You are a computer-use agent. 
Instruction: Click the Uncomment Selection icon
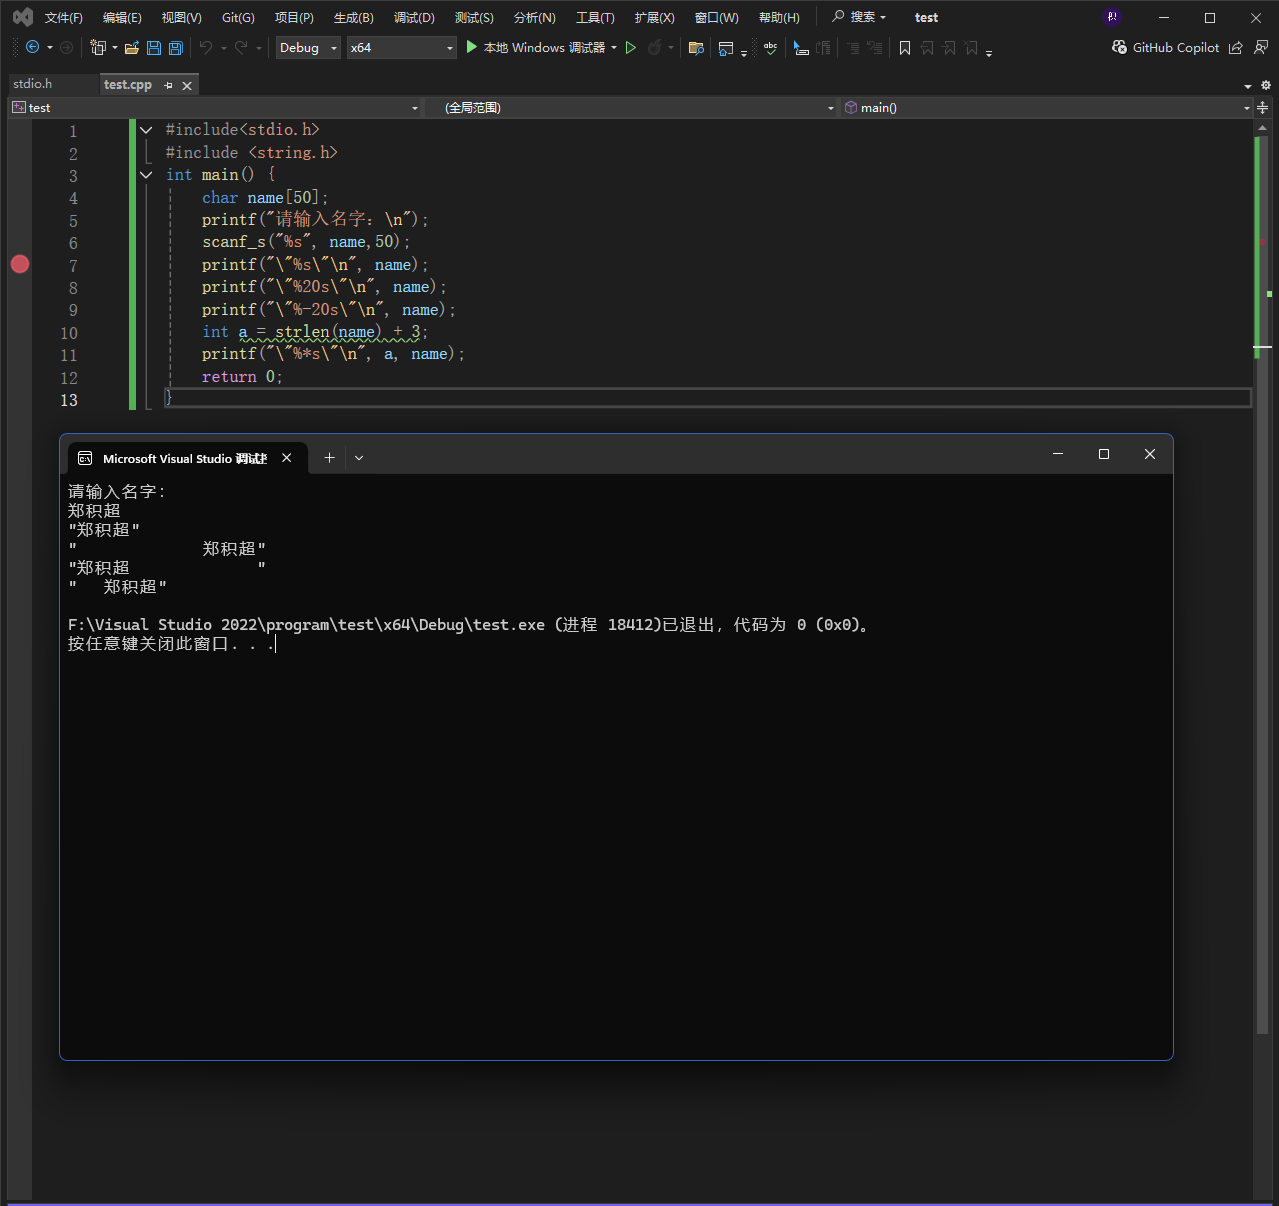(x=823, y=47)
